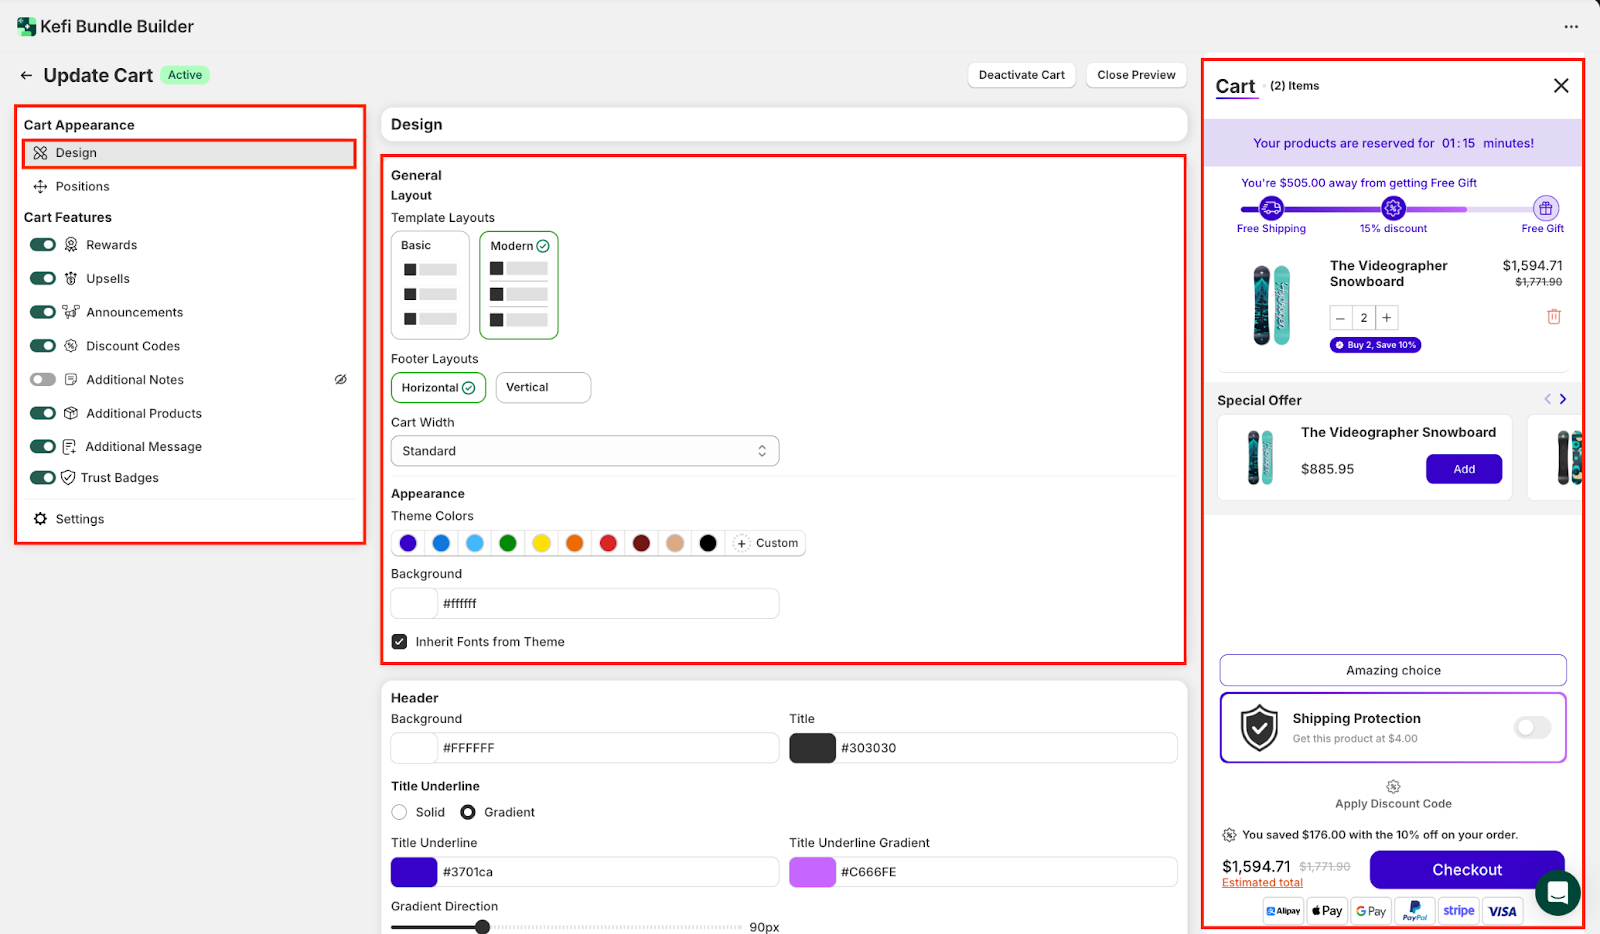Switch on the Shipping Protection toggle
This screenshot has height=934, width=1600.
(1531, 728)
